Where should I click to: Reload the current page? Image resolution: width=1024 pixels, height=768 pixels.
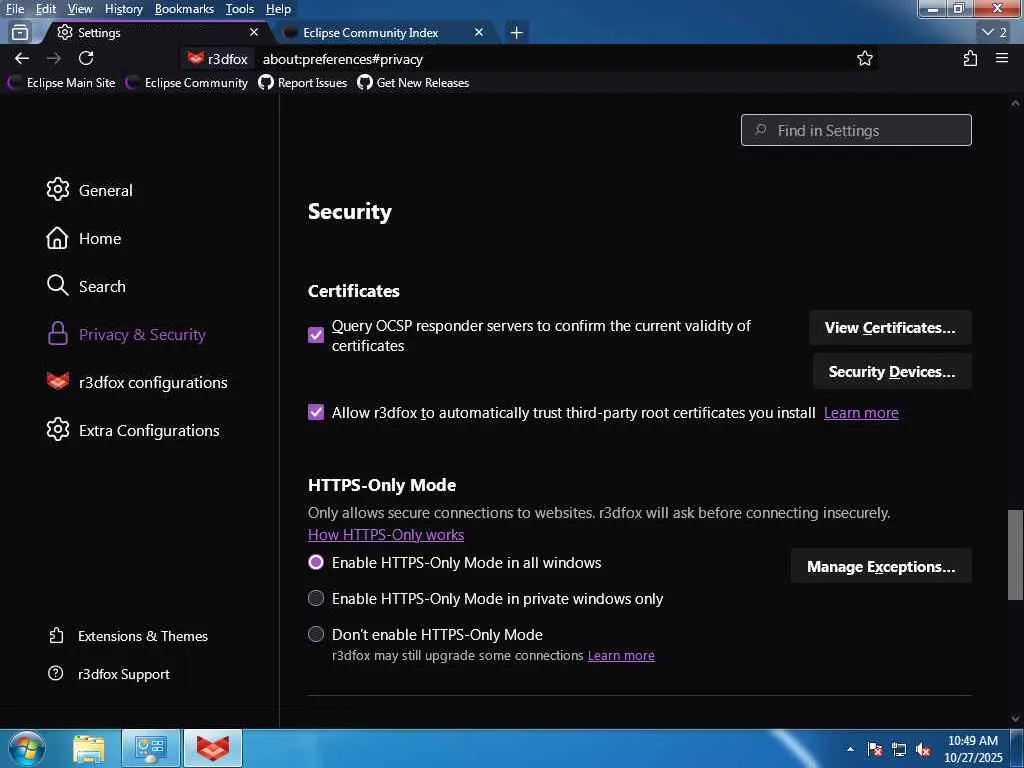86,59
